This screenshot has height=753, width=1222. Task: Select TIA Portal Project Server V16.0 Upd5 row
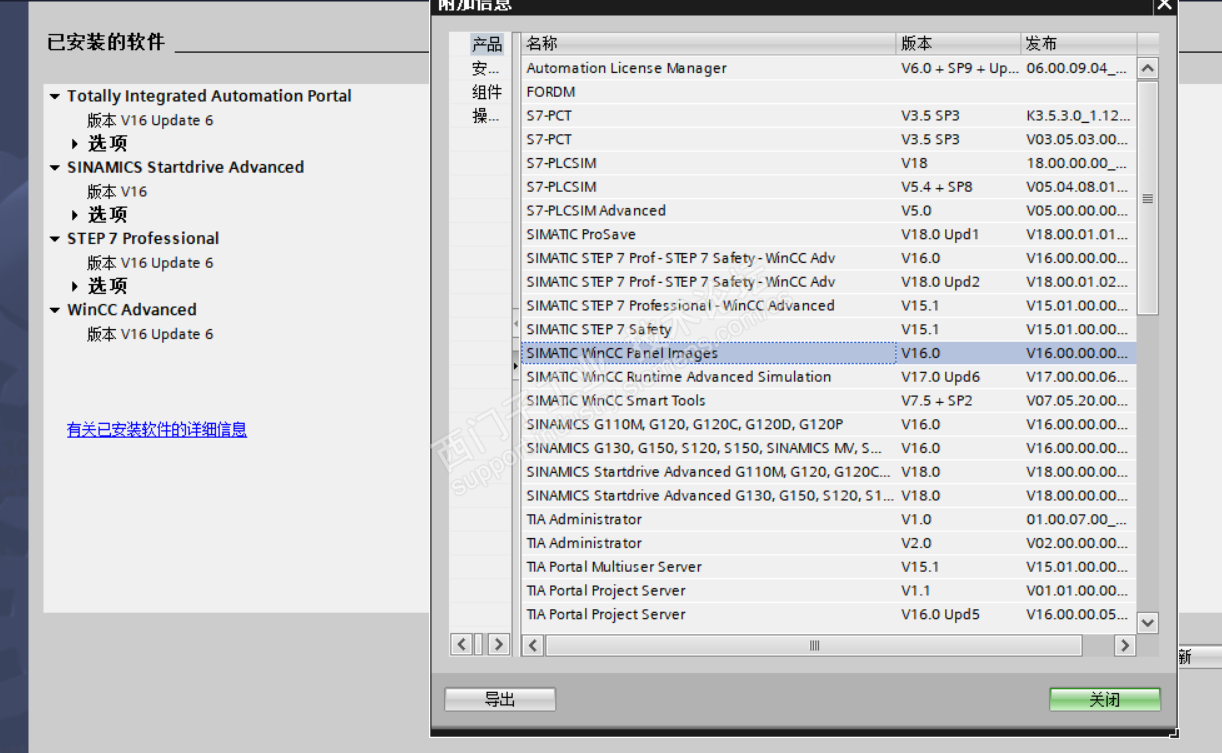point(828,615)
